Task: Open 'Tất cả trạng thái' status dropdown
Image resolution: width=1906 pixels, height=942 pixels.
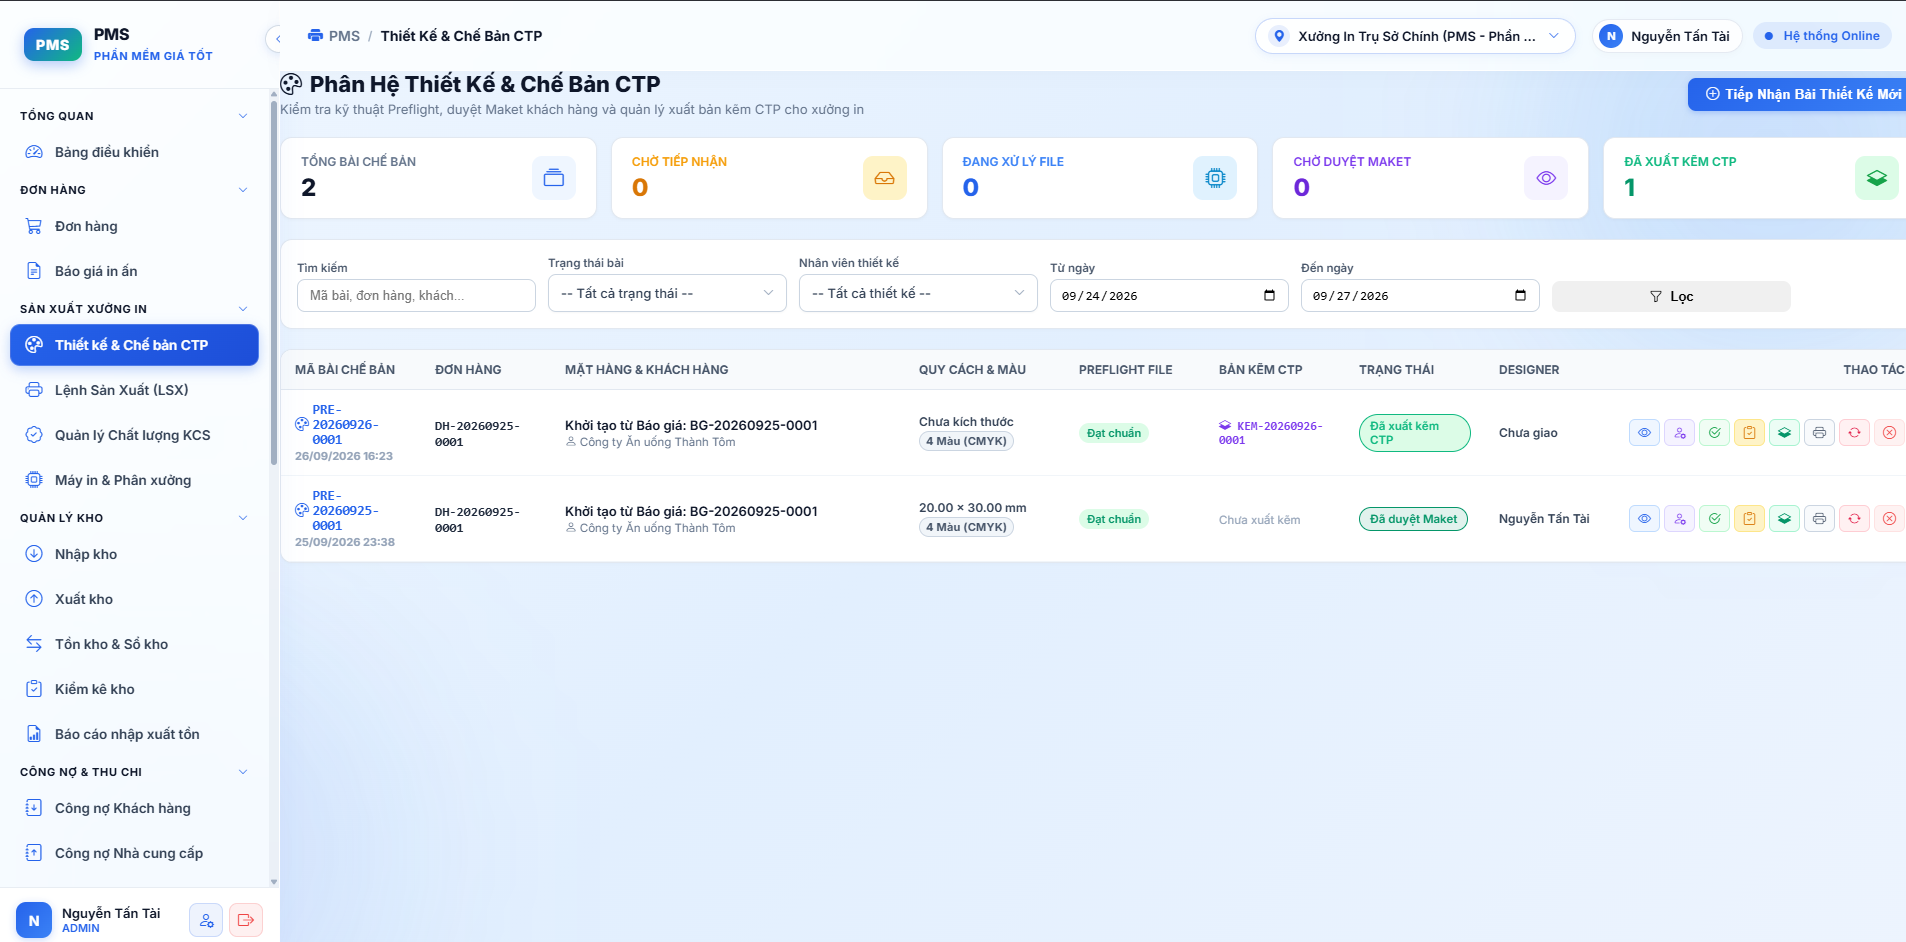Action: pos(667,293)
